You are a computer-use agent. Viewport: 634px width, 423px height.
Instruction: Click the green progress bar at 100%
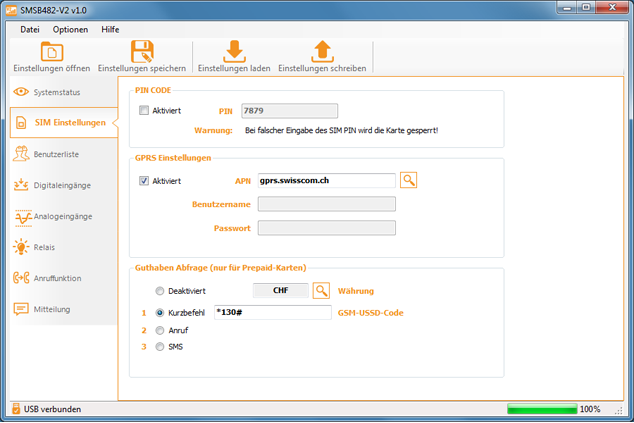[541, 409]
